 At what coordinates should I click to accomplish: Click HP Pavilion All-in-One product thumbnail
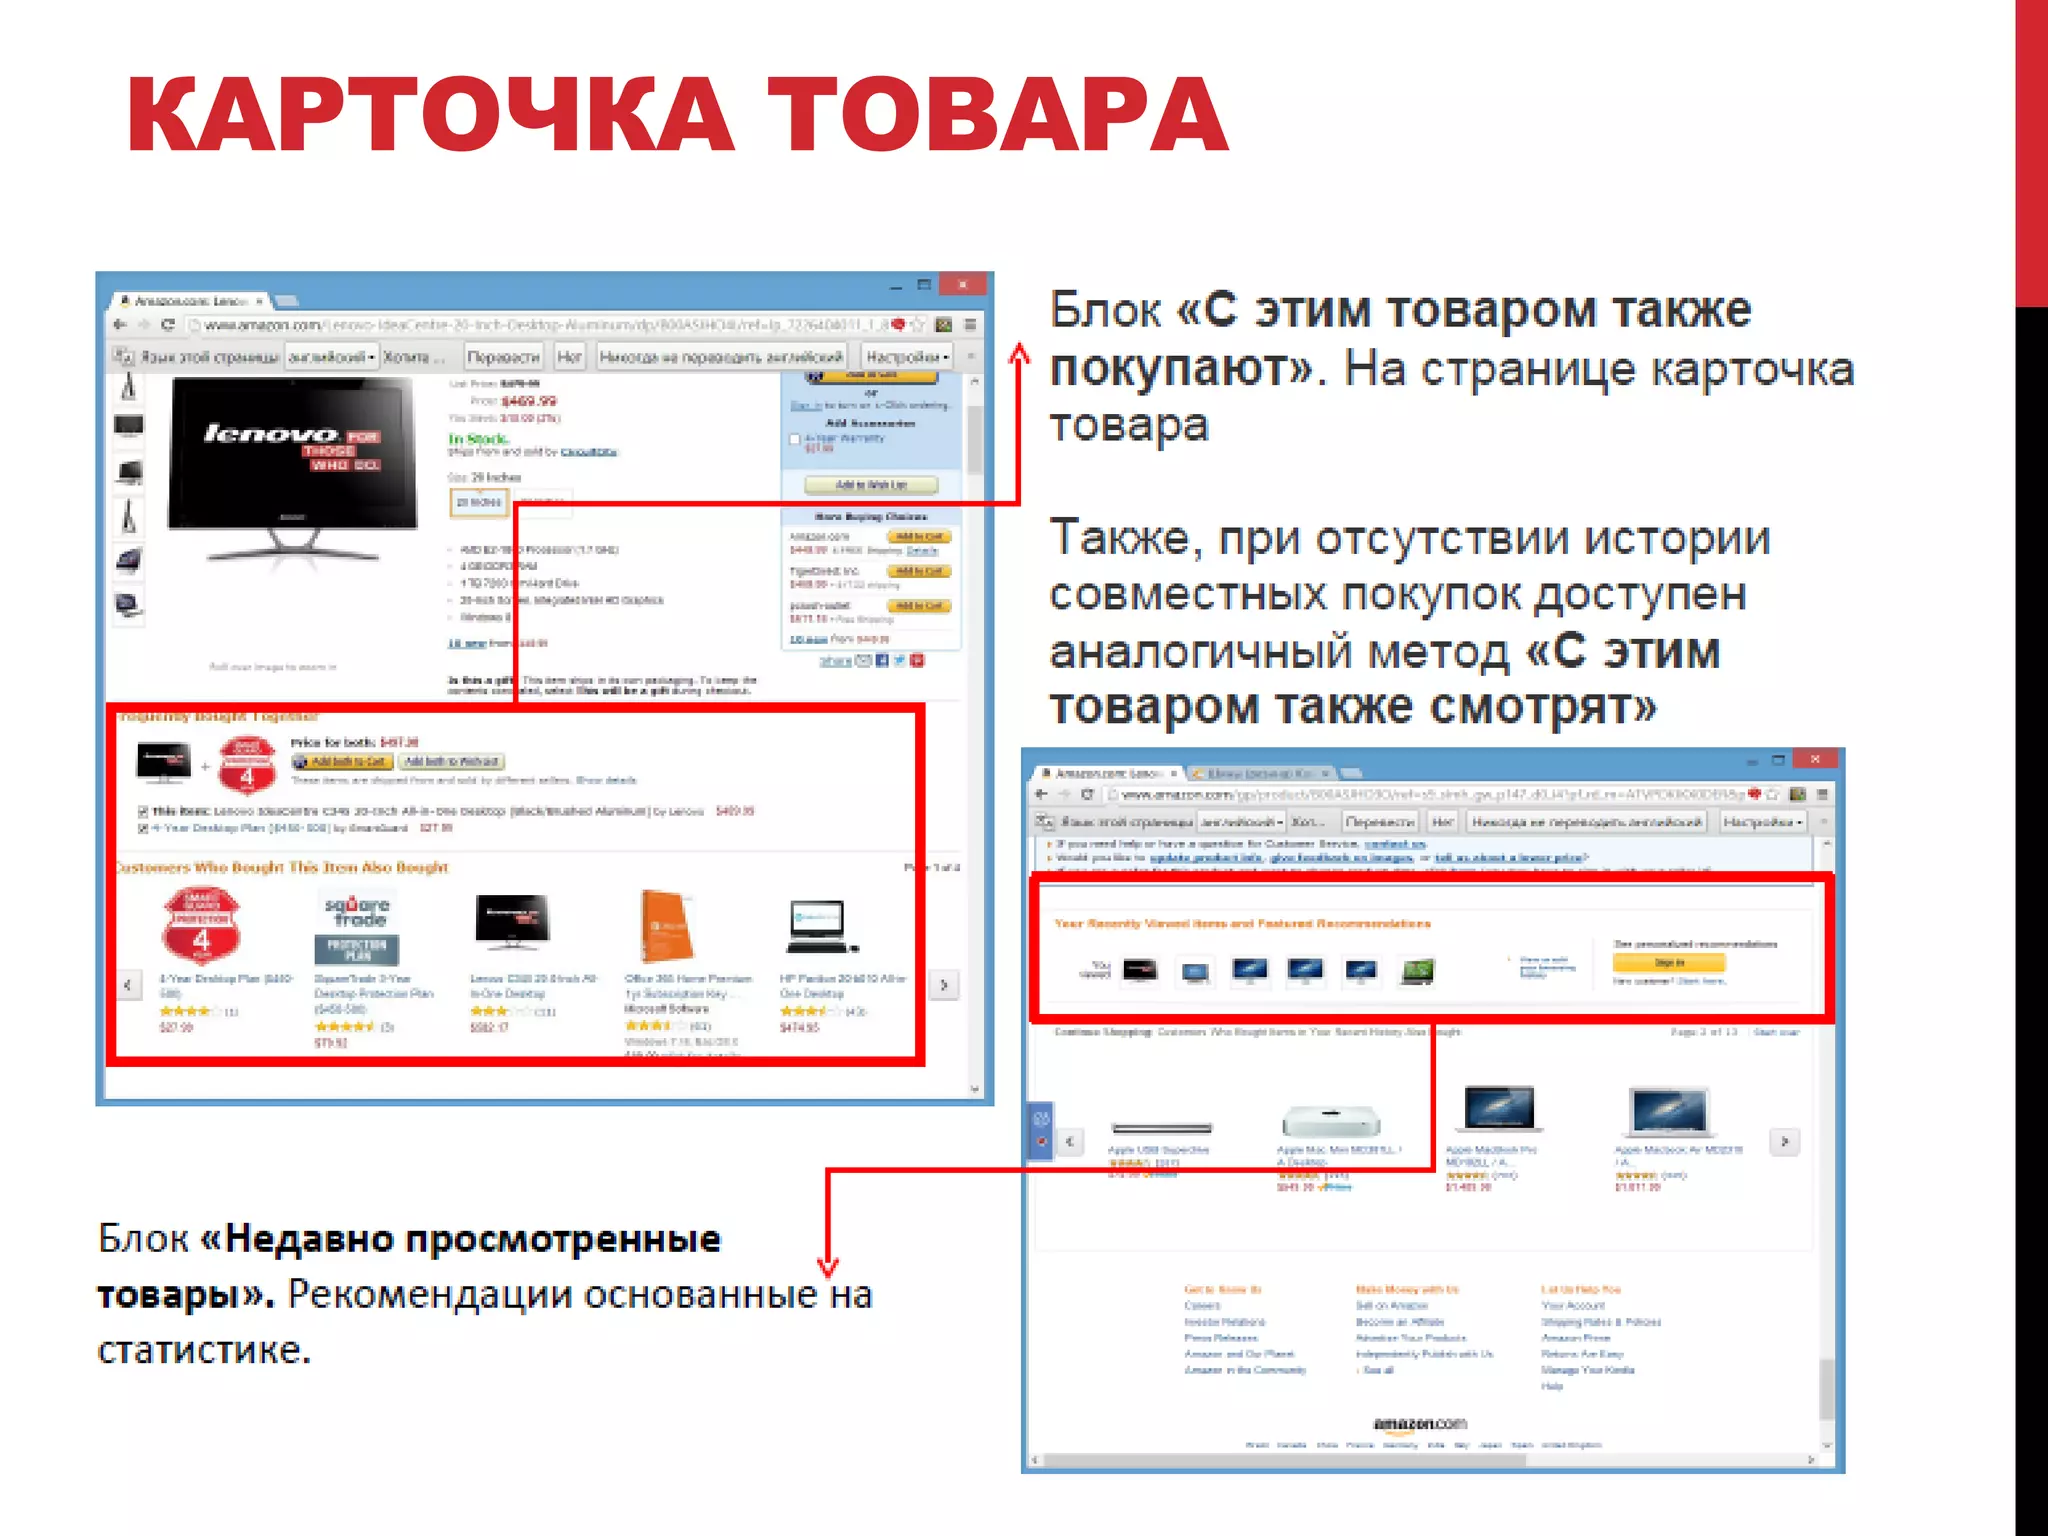pyautogui.click(x=822, y=927)
